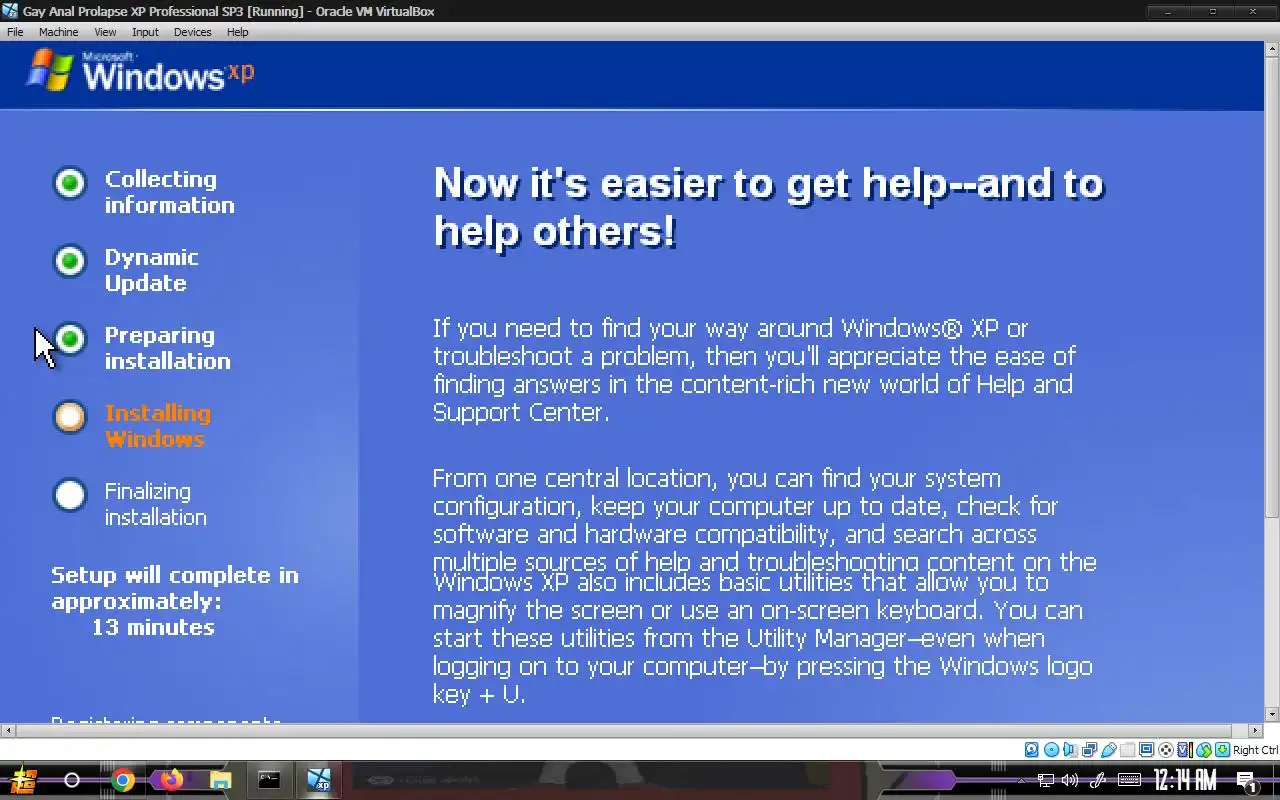Open the View menu

pyautogui.click(x=105, y=32)
